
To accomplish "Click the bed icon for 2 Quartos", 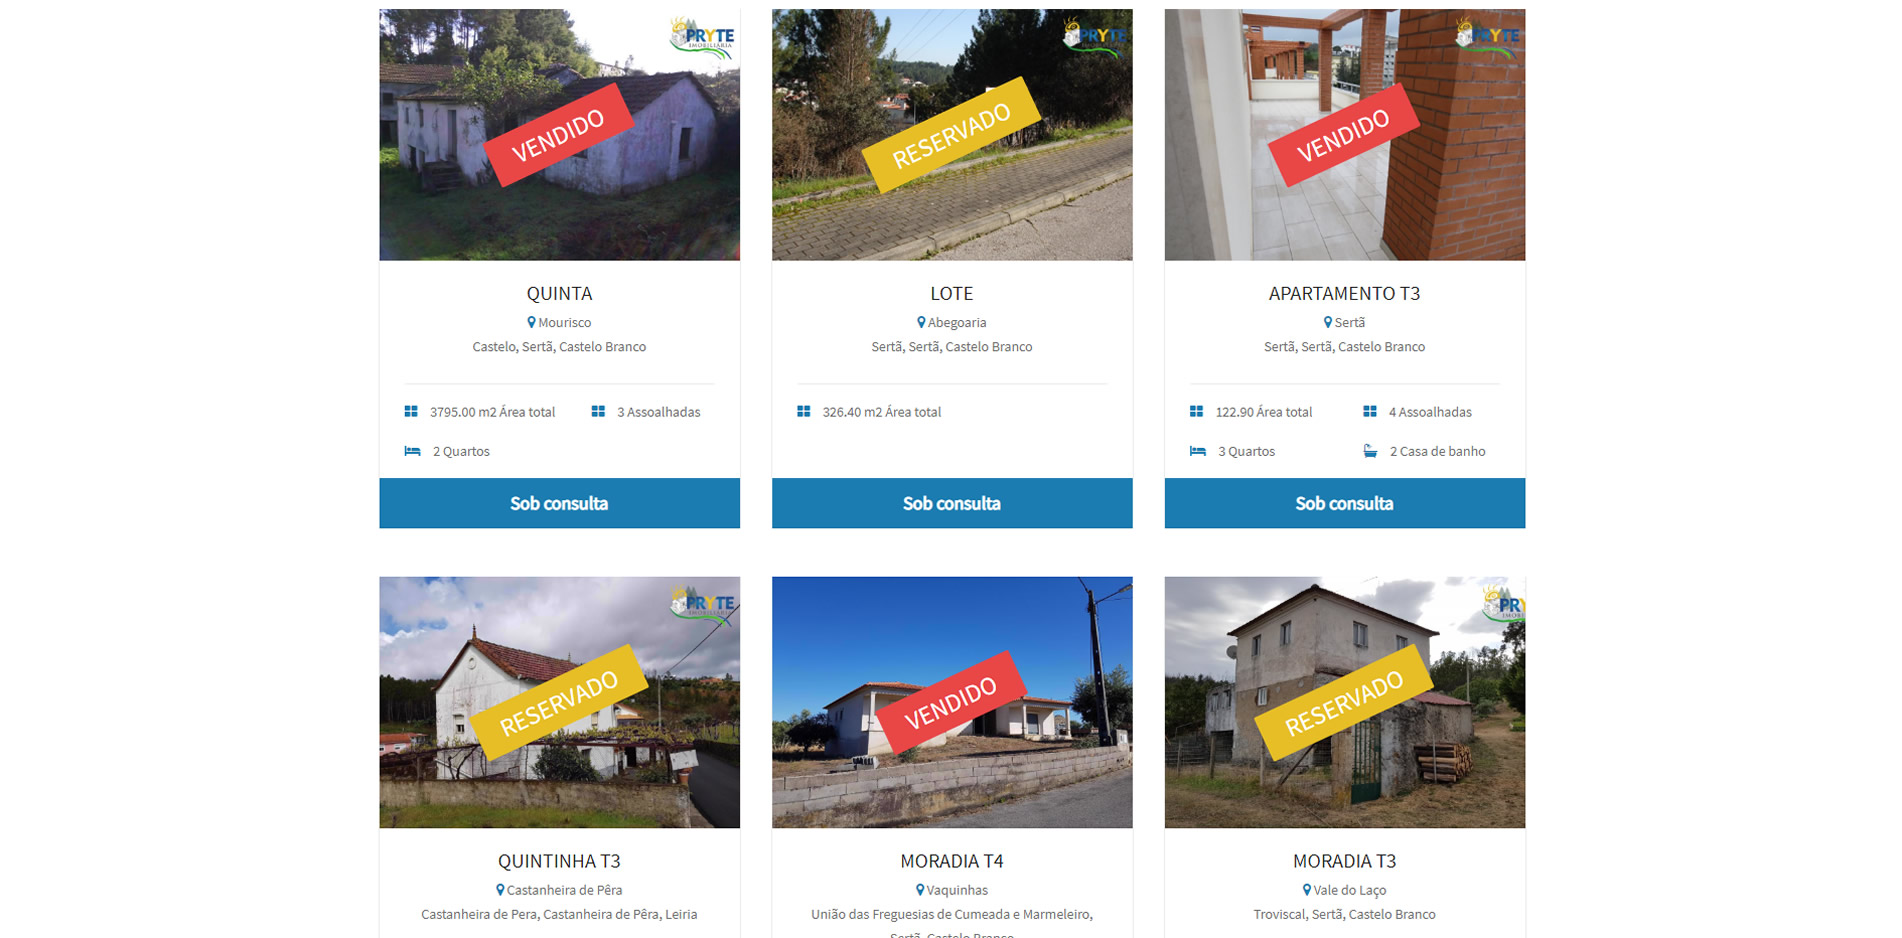I will [412, 451].
